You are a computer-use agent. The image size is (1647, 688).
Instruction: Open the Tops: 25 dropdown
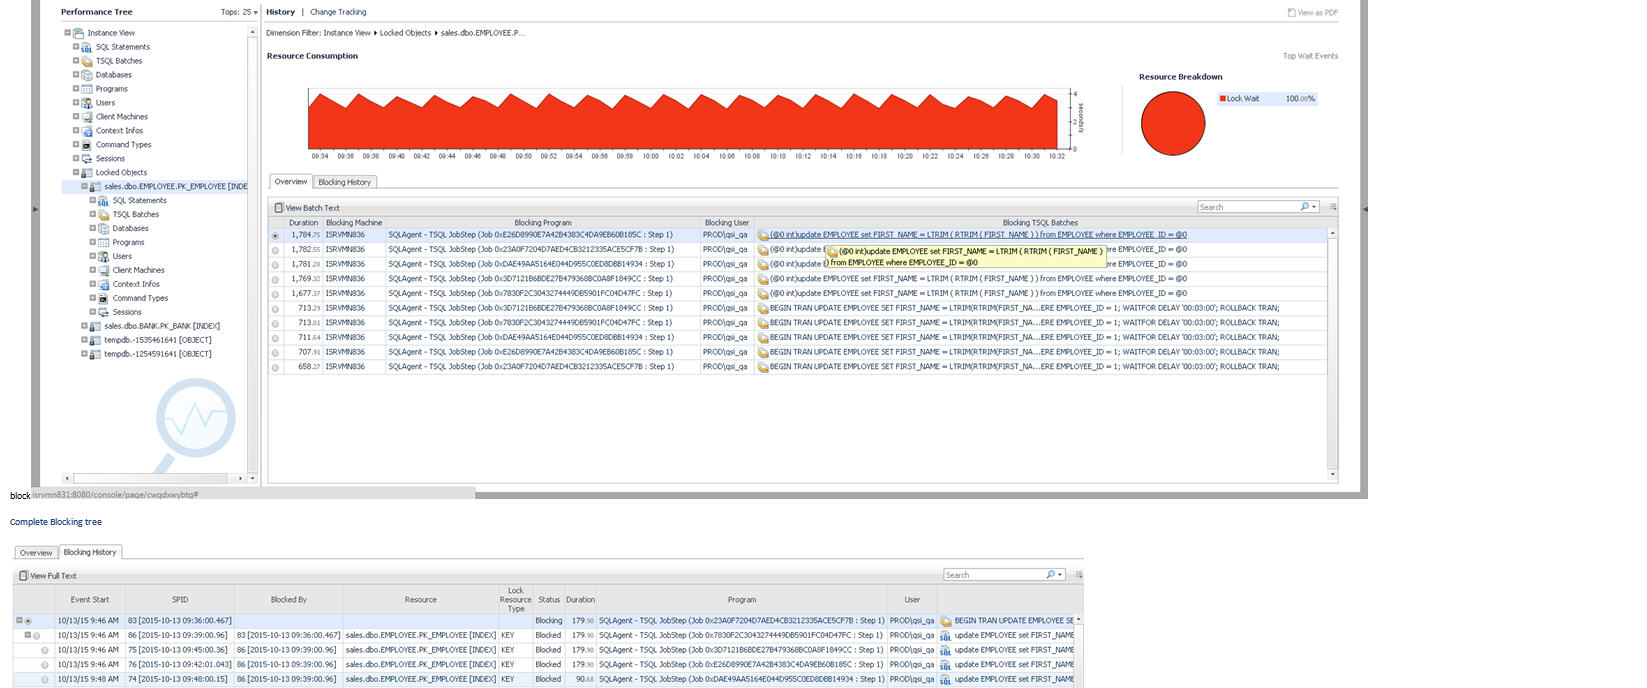[x=239, y=12]
